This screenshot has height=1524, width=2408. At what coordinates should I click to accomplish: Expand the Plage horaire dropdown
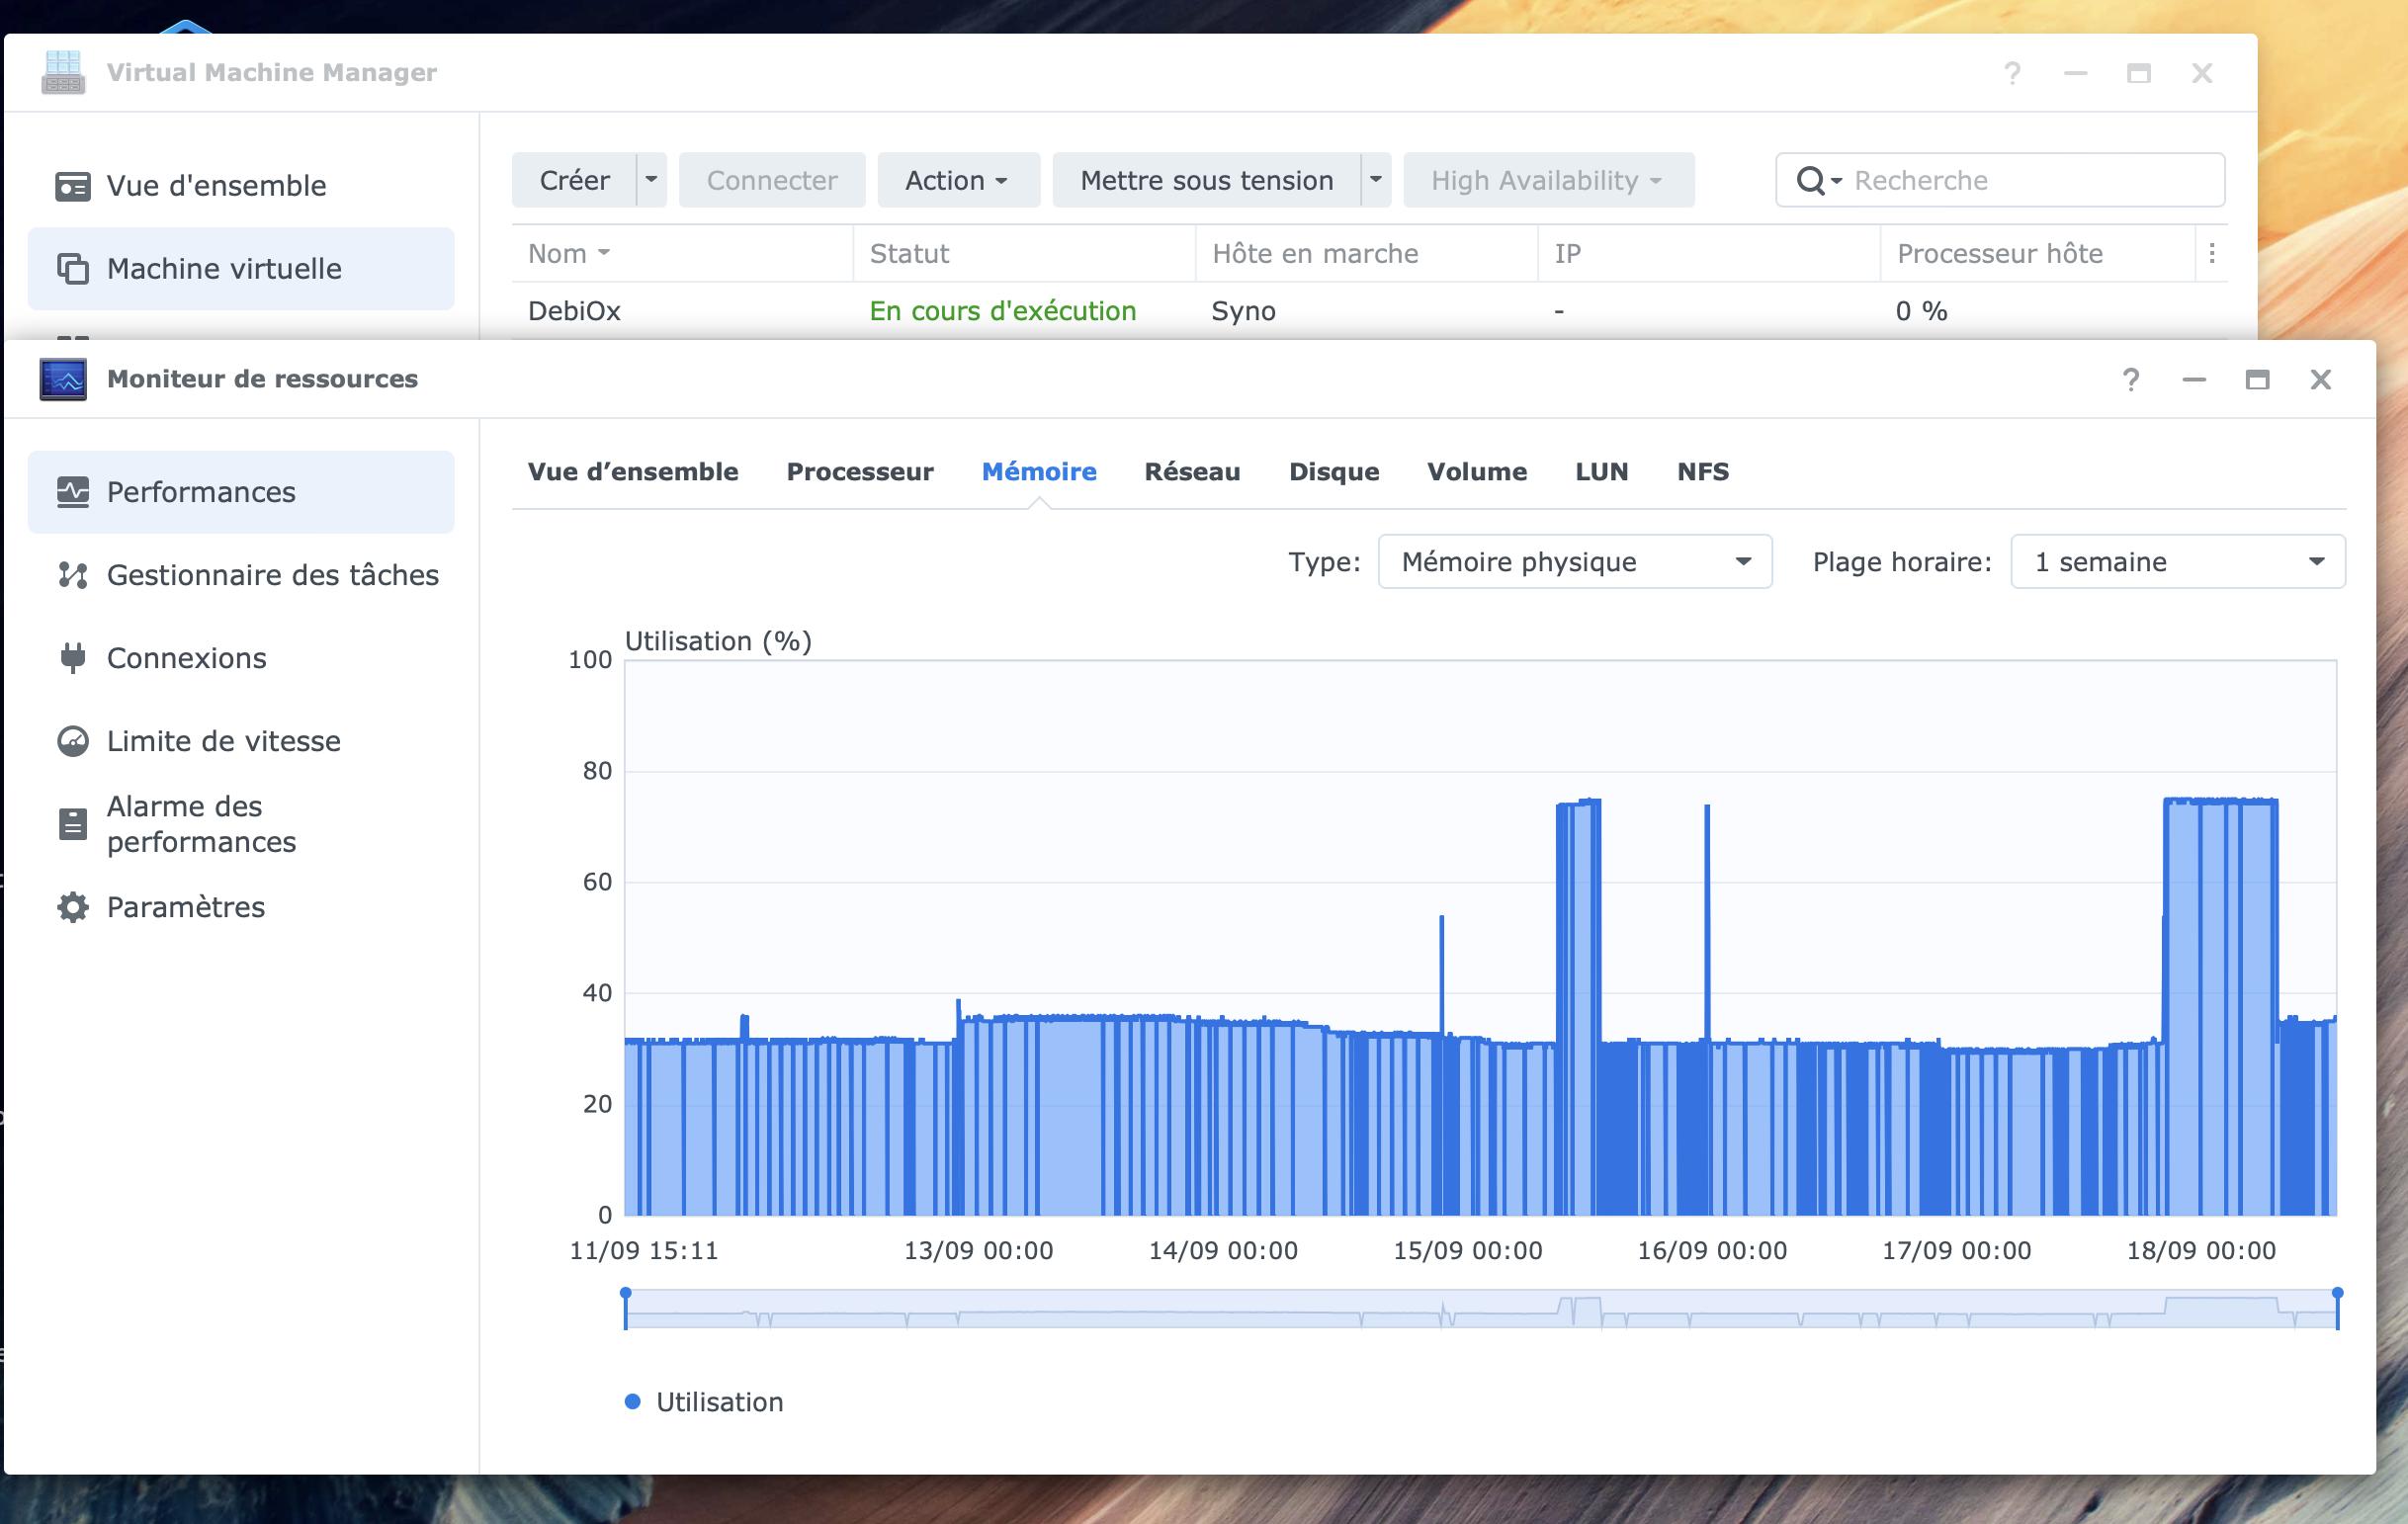click(x=2177, y=562)
